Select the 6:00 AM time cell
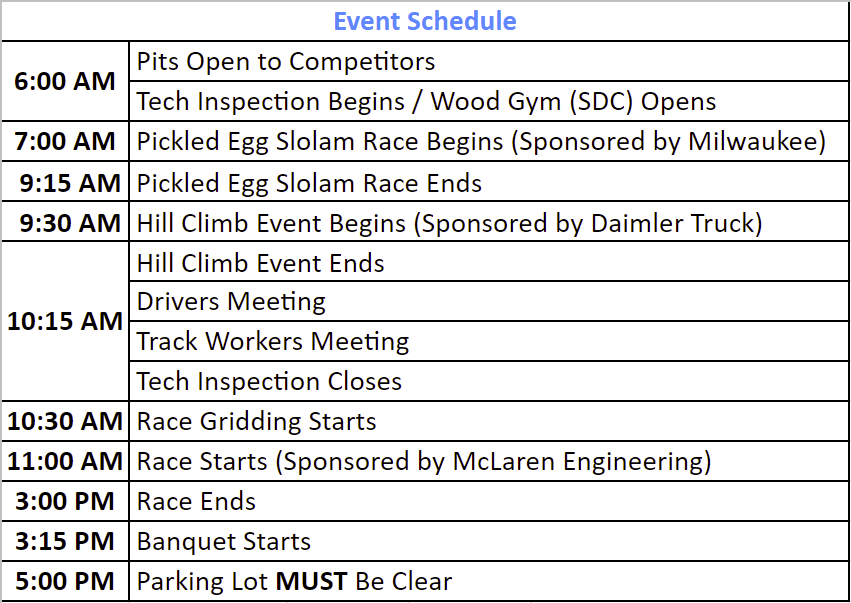The image size is (851, 603). click(65, 81)
